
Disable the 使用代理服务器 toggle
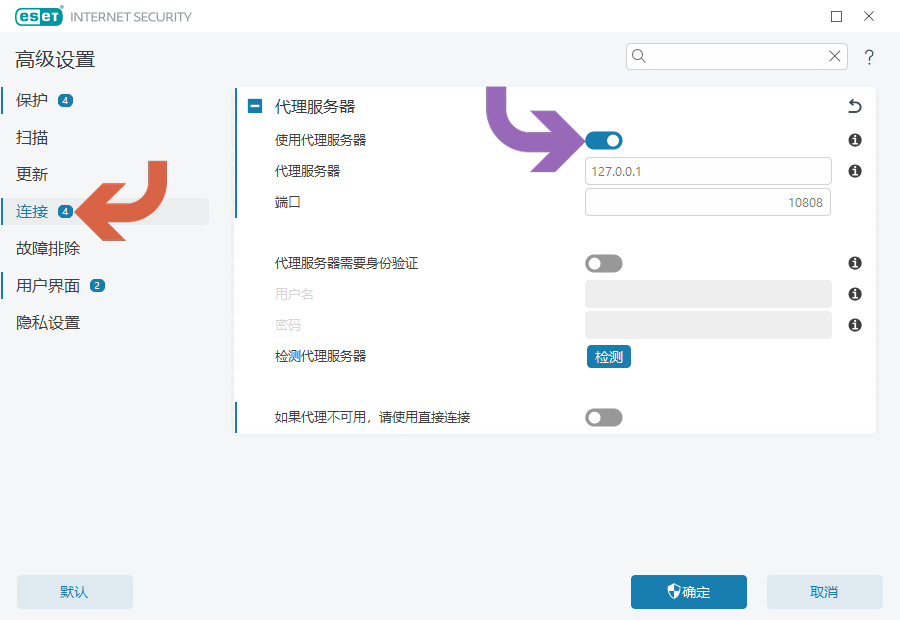tap(604, 140)
